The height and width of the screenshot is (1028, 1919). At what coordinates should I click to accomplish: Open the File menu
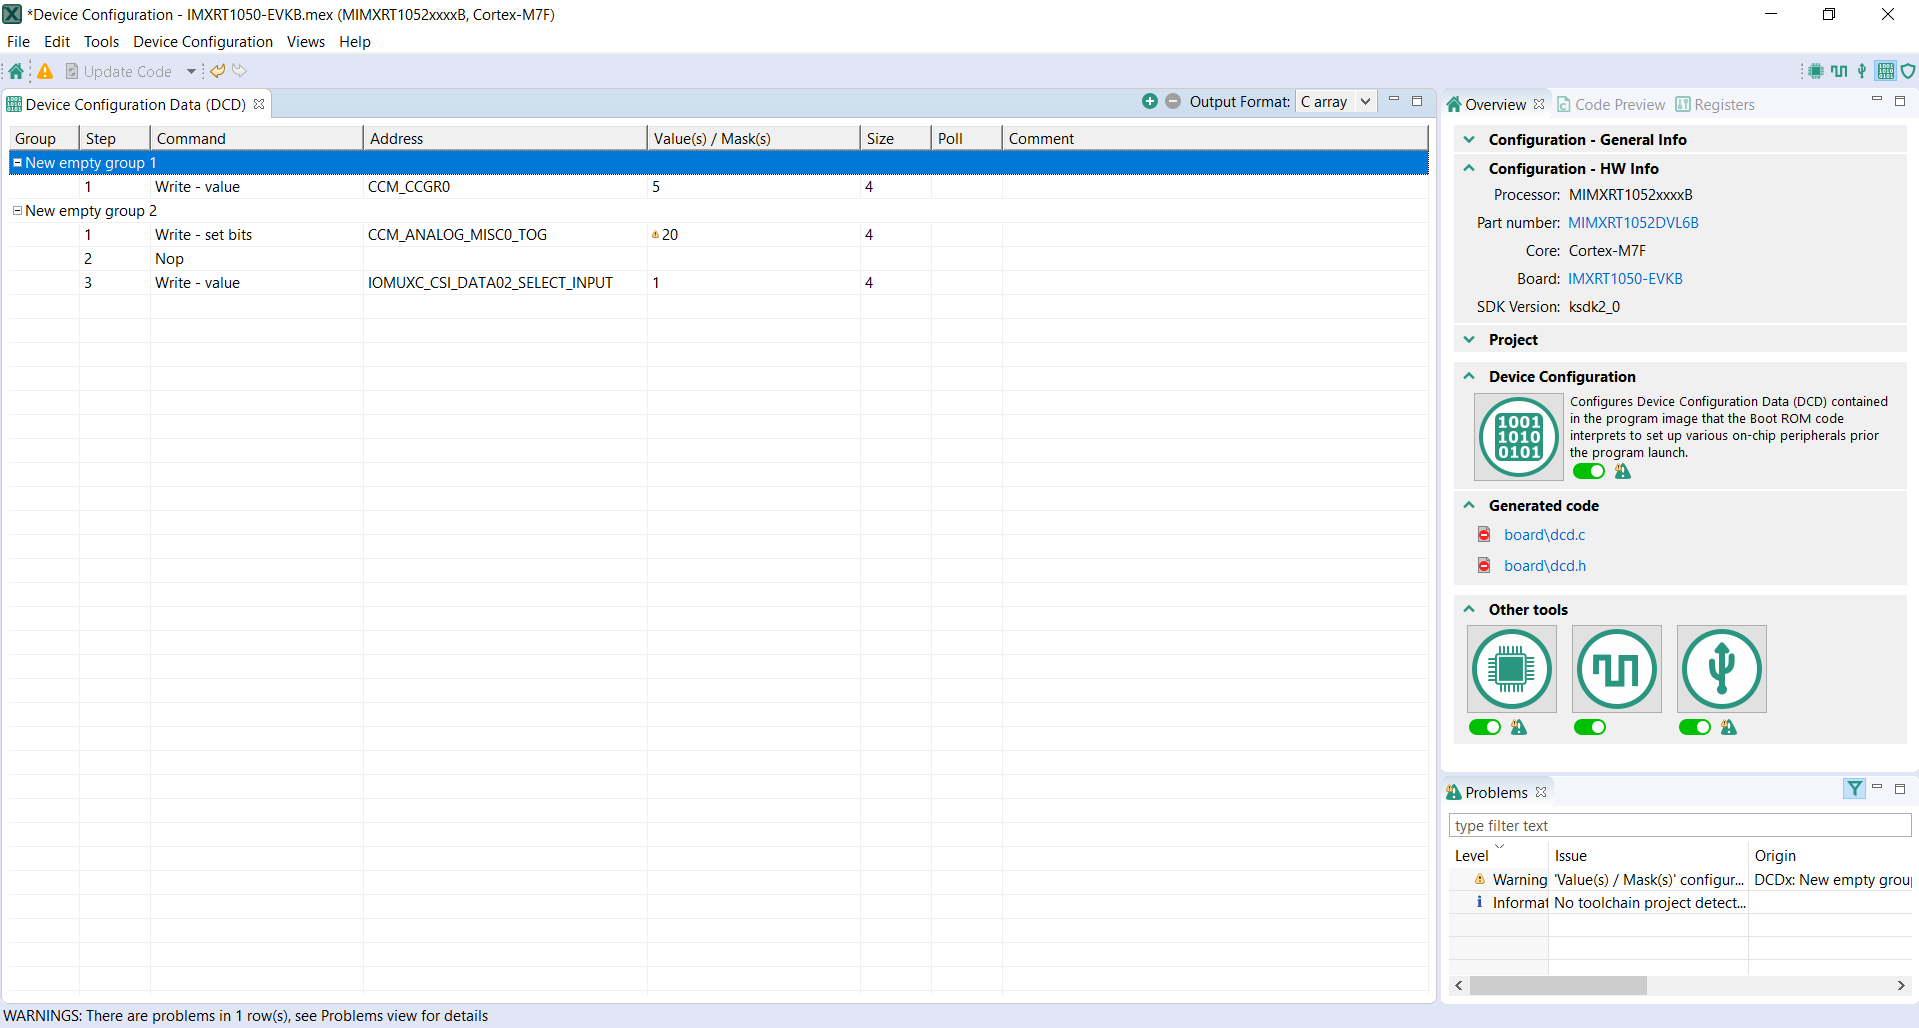tap(18, 41)
